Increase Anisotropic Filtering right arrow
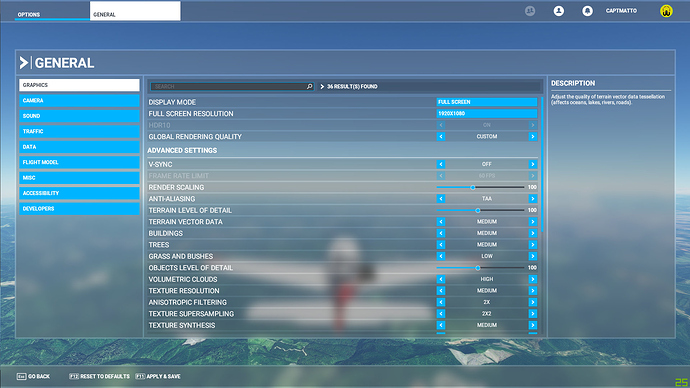The image size is (690, 388). pos(532,302)
